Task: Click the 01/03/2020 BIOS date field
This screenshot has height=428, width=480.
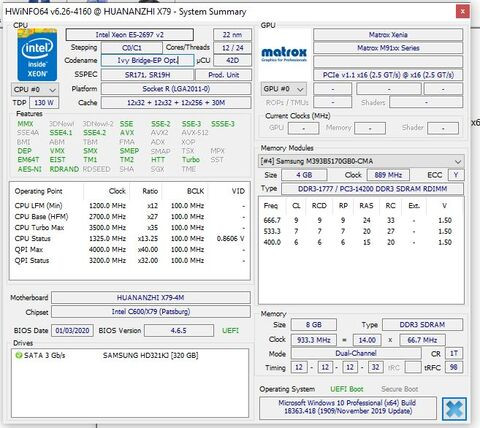Action: pyautogui.click(x=72, y=331)
